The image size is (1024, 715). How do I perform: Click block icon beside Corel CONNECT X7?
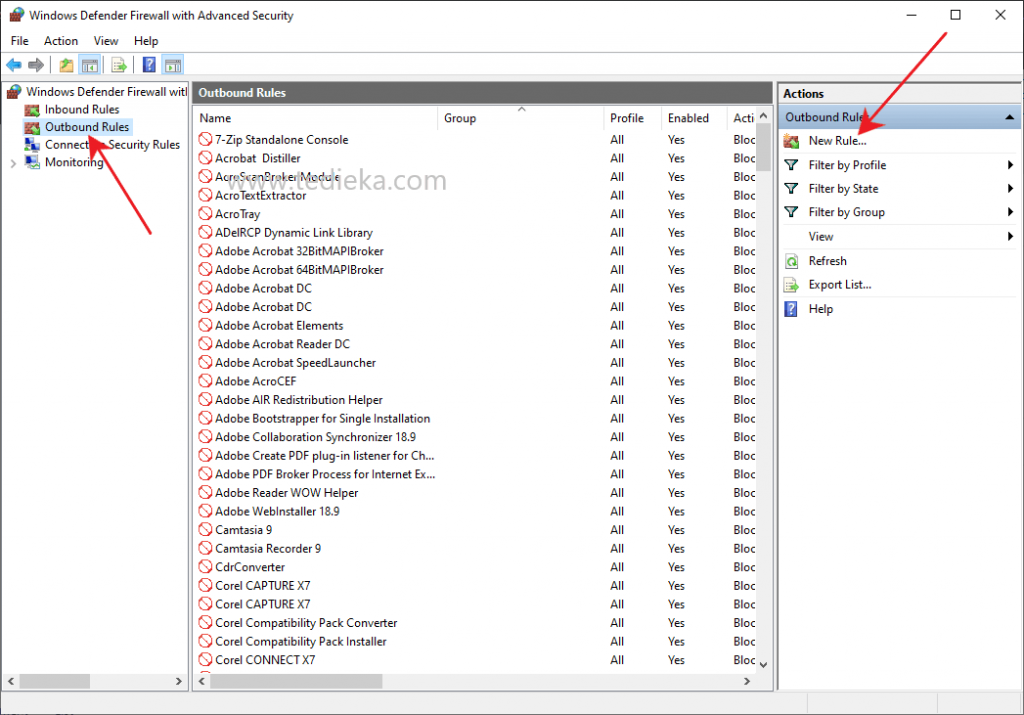pos(206,659)
